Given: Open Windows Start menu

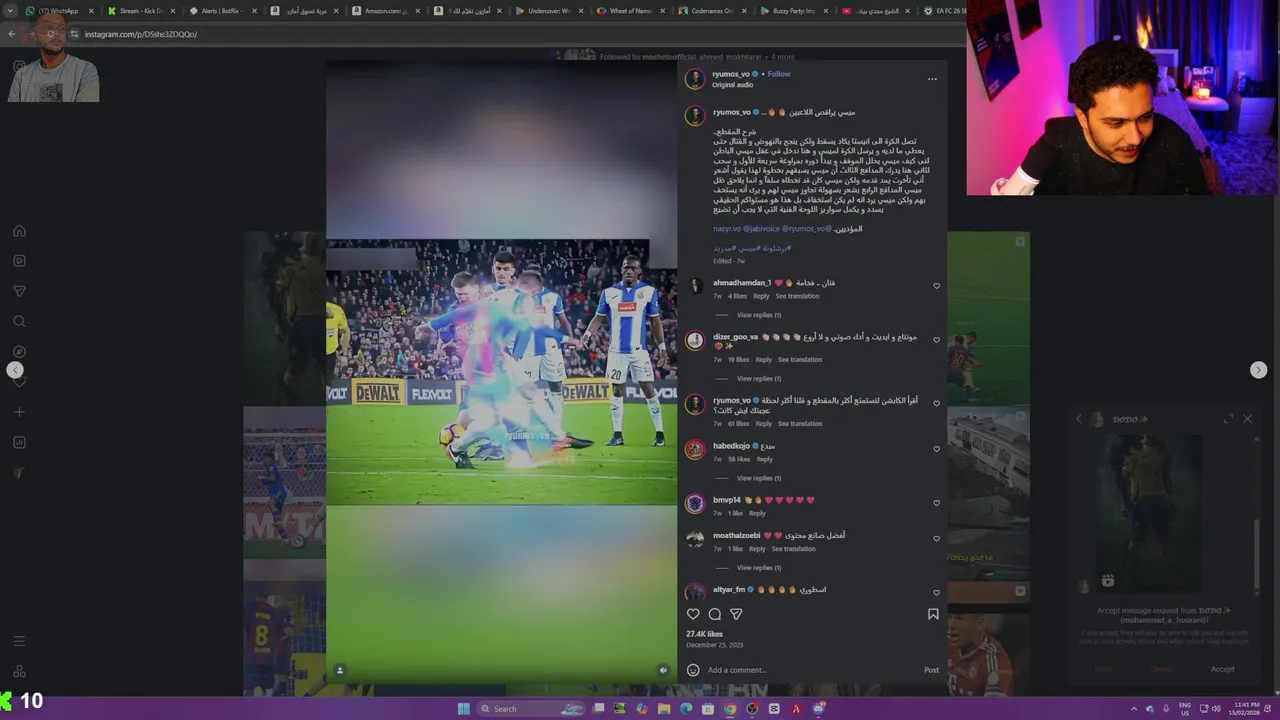Looking at the screenshot, I should coord(463,709).
